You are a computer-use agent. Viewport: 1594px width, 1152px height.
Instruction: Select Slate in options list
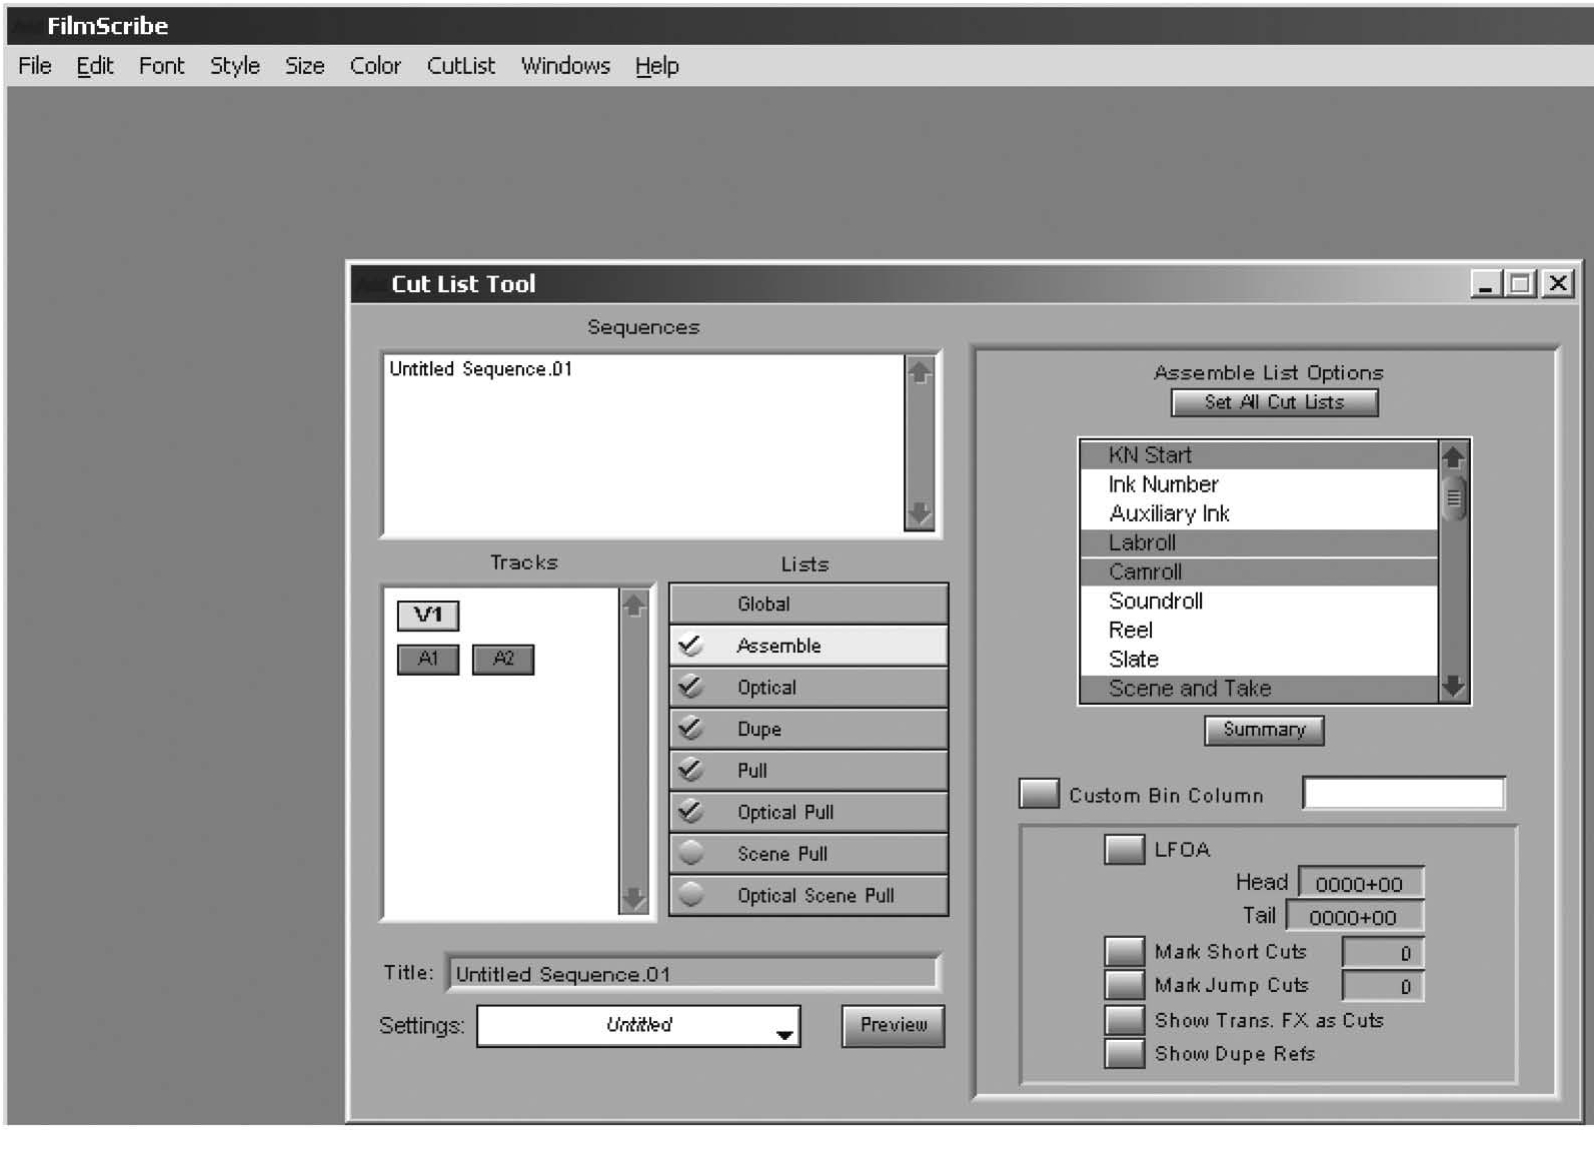[x=1259, y=659]
